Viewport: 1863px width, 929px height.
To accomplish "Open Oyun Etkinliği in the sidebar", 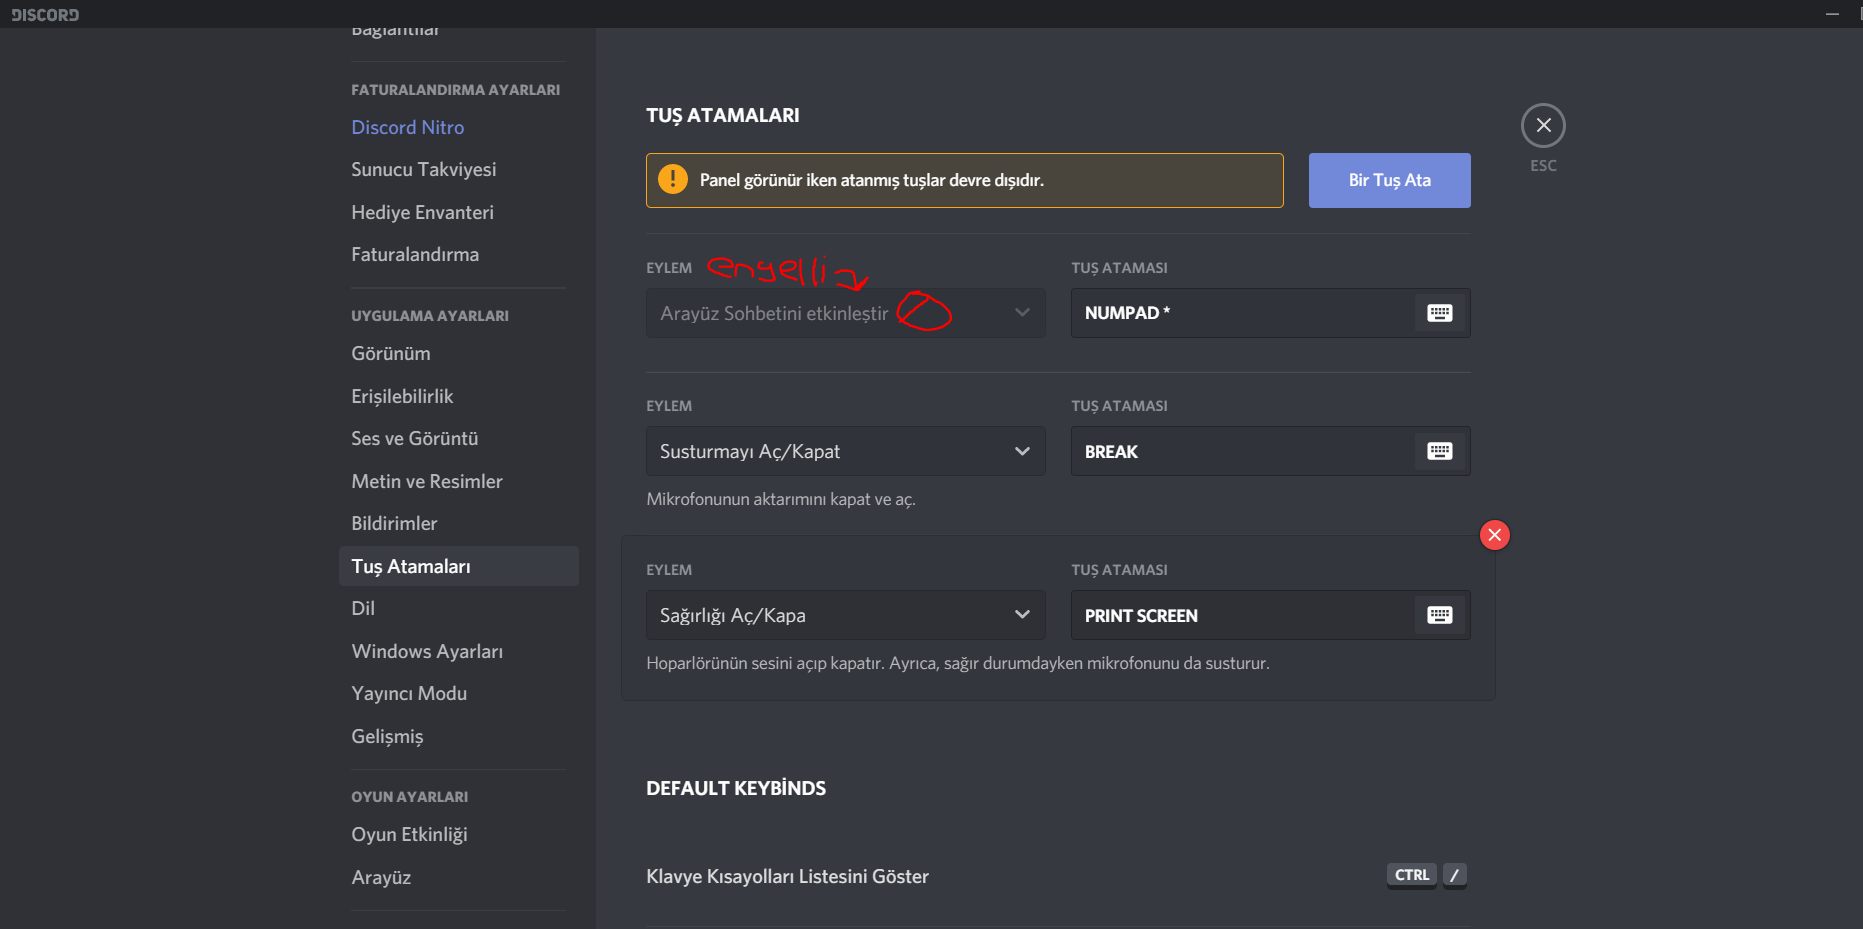I will tap(409, 834).
